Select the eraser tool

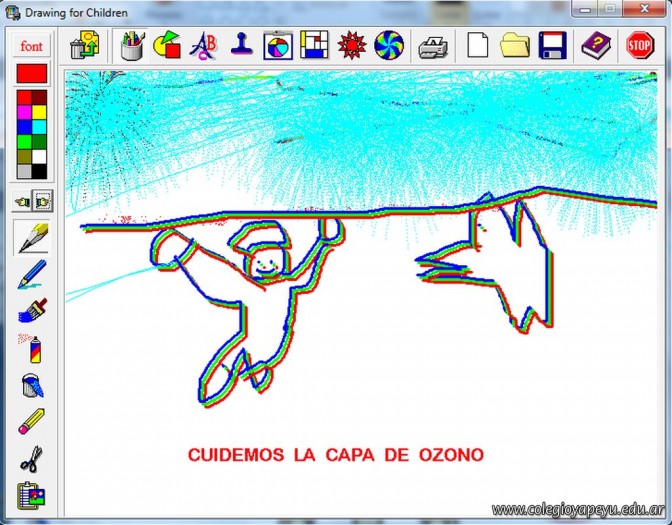(31, 422)
